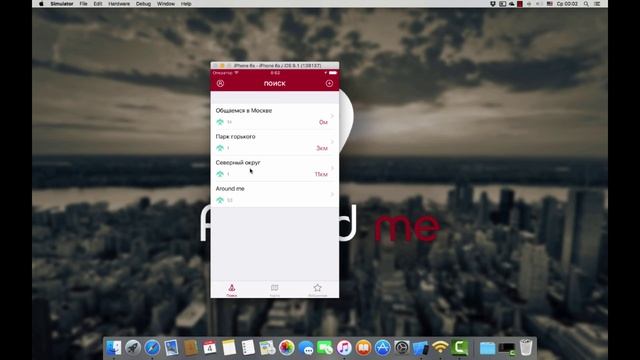Open iBooks from the Dock
Viewport: 640px width, 360px height.
(363, 348)
